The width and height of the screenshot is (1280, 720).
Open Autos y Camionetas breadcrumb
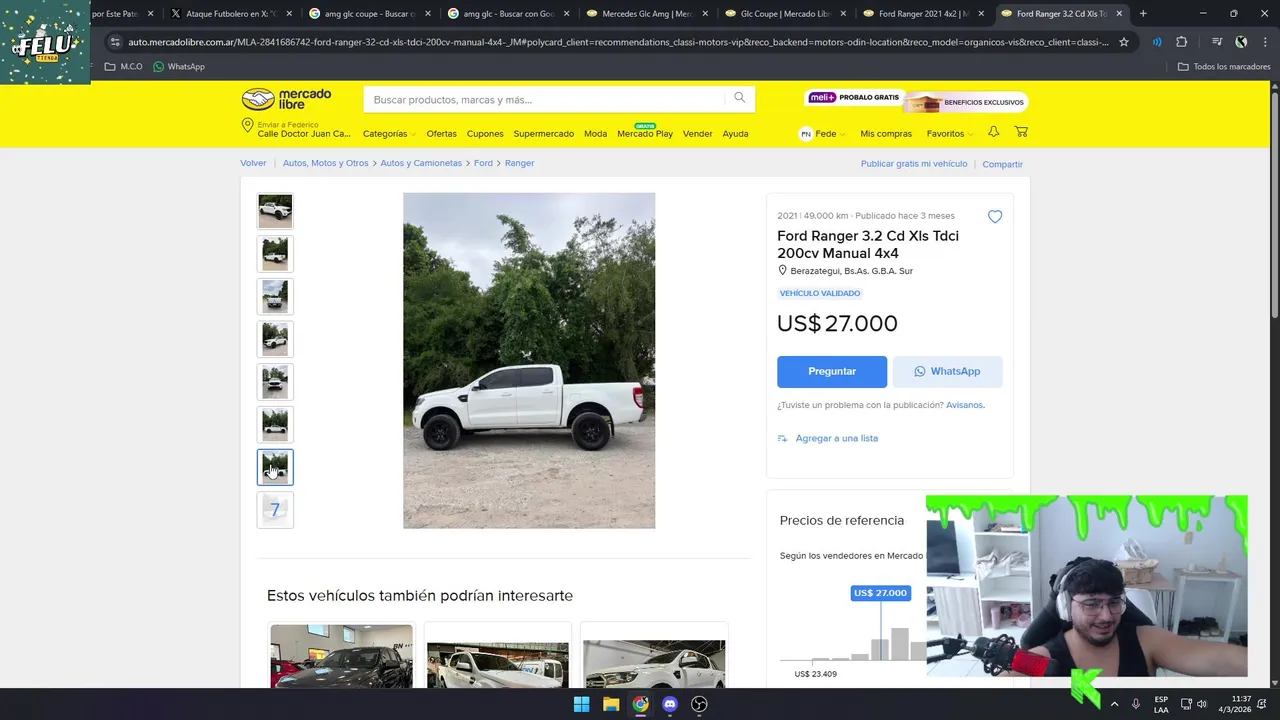tap(421, 163)
